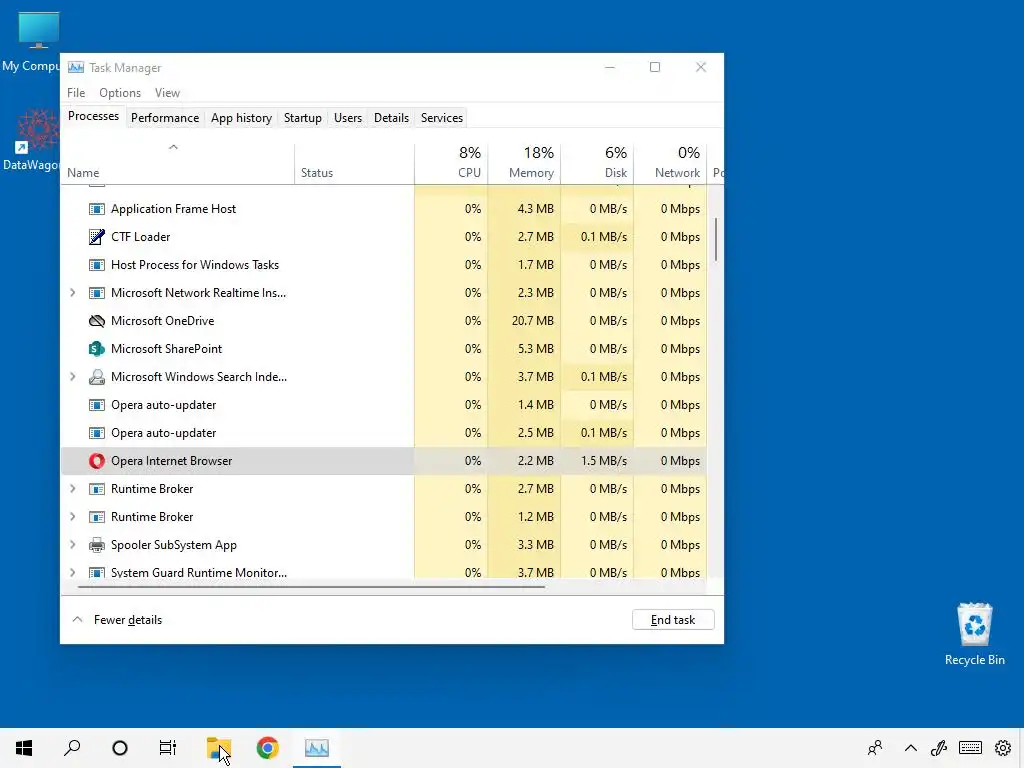
Task: Open Task View on the taskbar
Action: point(168,748)
